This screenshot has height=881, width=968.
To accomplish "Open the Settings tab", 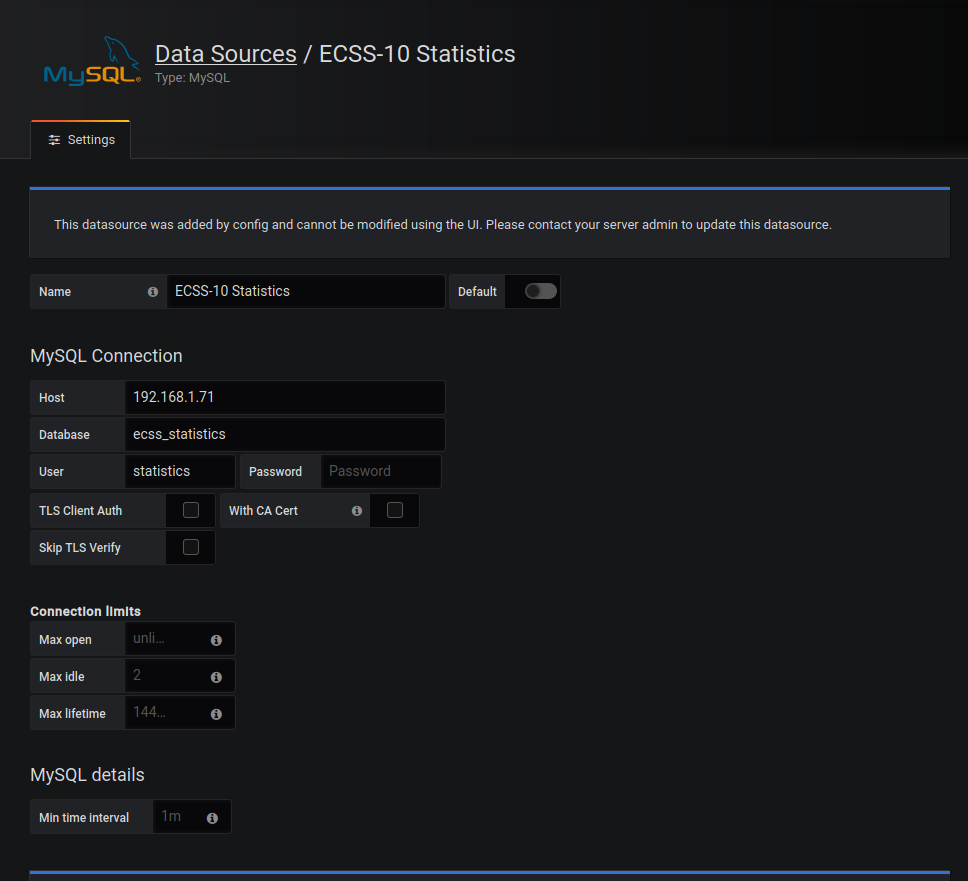I will point(81,140).
